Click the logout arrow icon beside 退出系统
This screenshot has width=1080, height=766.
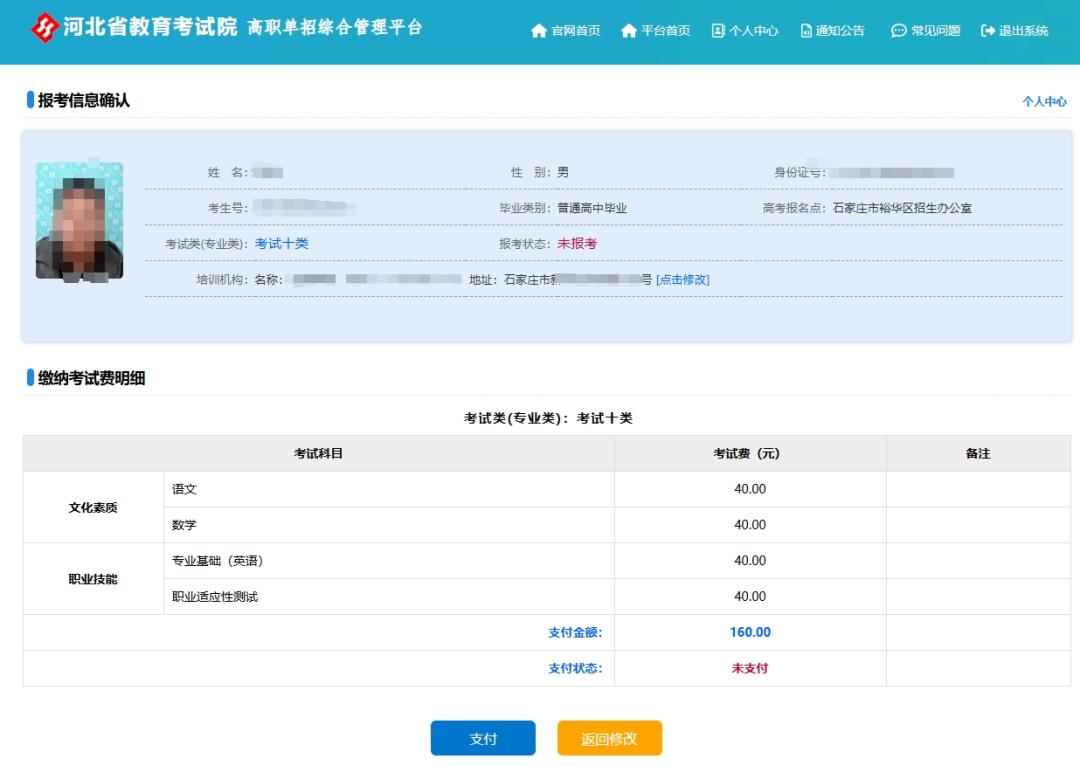pos(990,31)
